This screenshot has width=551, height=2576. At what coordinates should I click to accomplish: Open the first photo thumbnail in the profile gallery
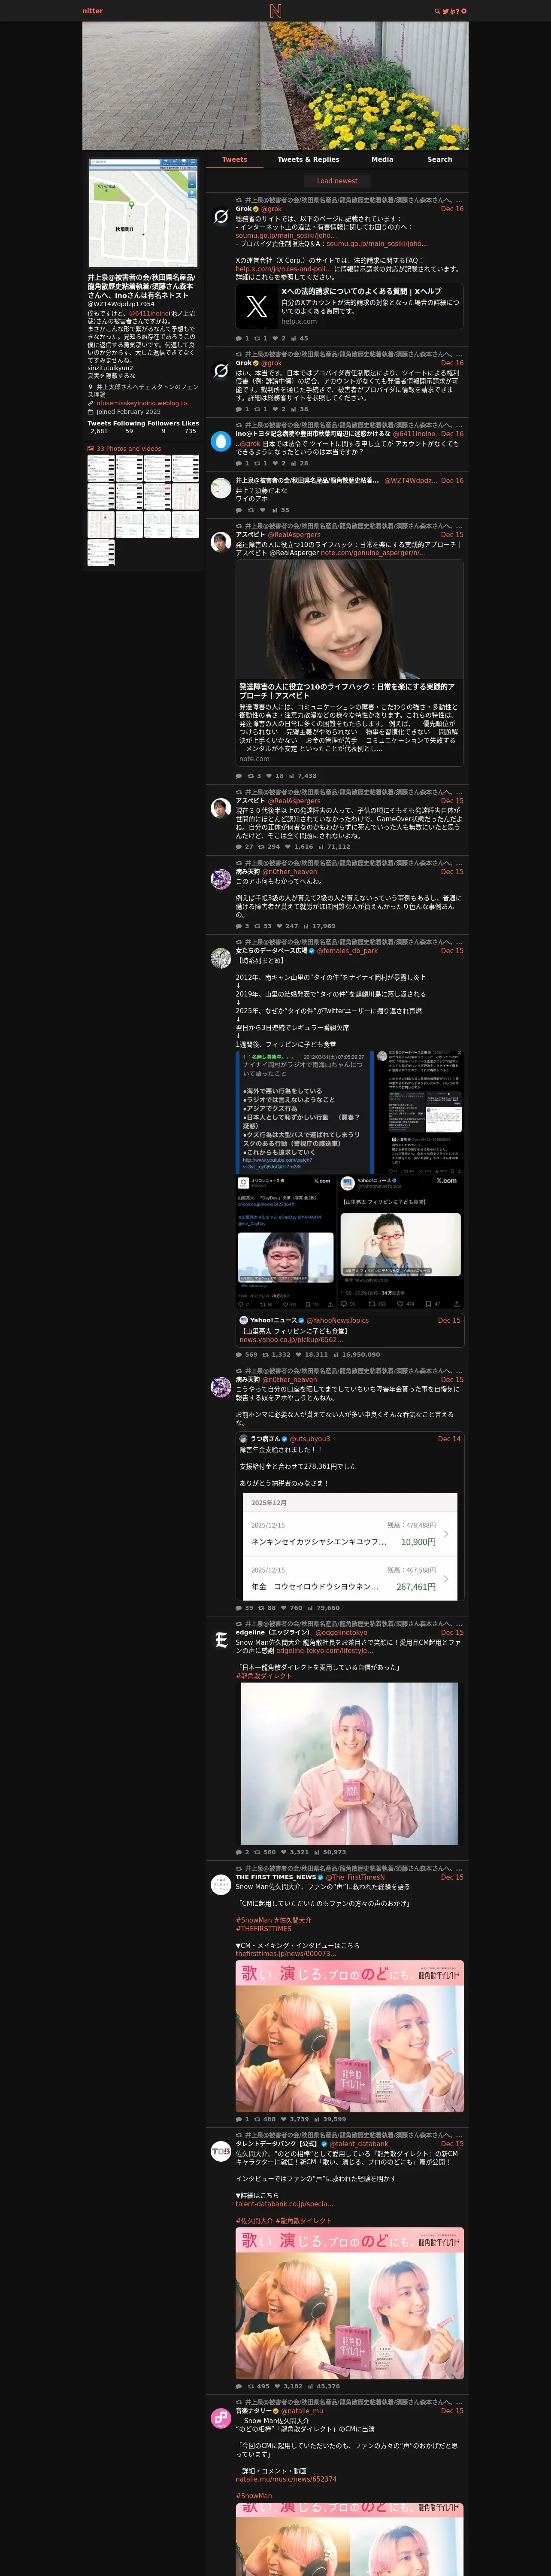coord(101,469)
